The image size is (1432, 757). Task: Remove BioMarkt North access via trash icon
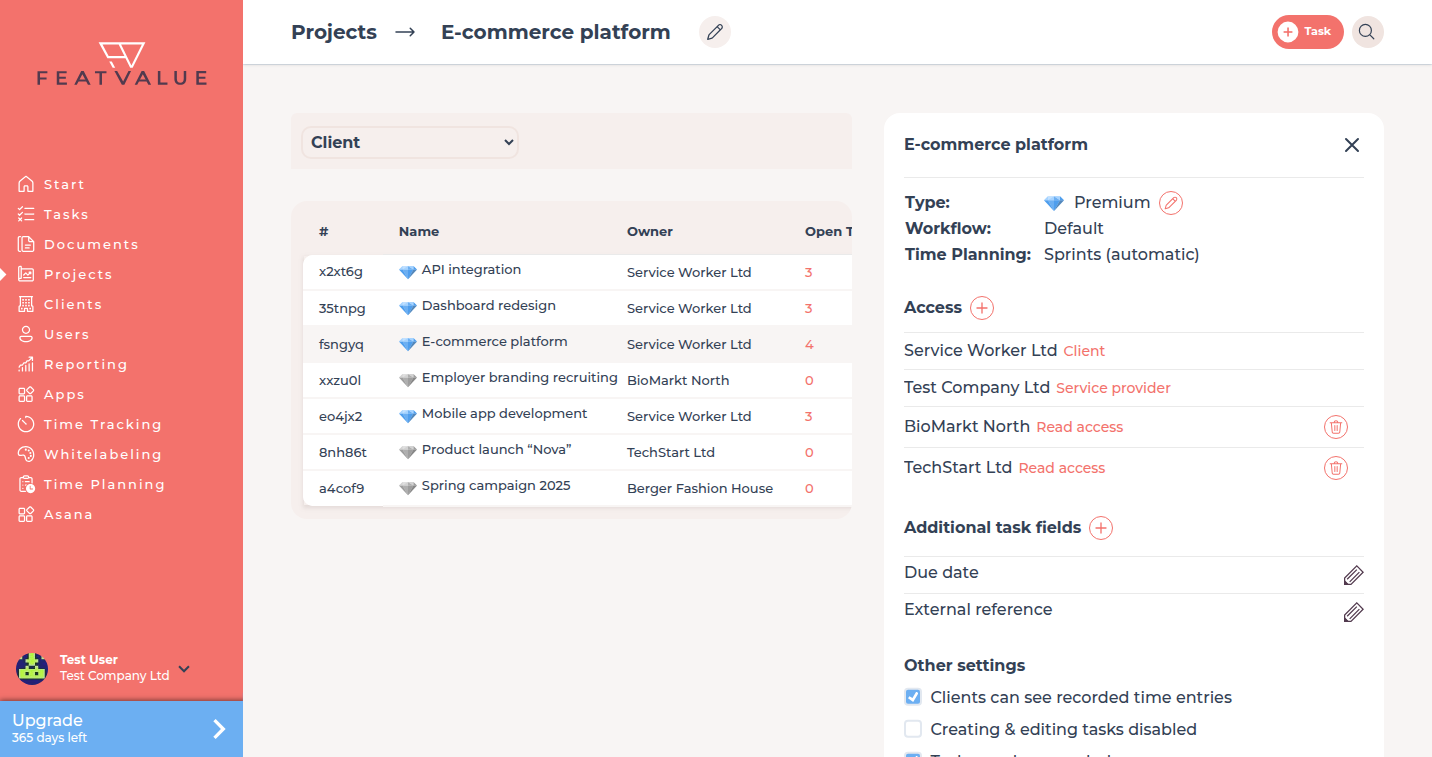coord(1335,427)
